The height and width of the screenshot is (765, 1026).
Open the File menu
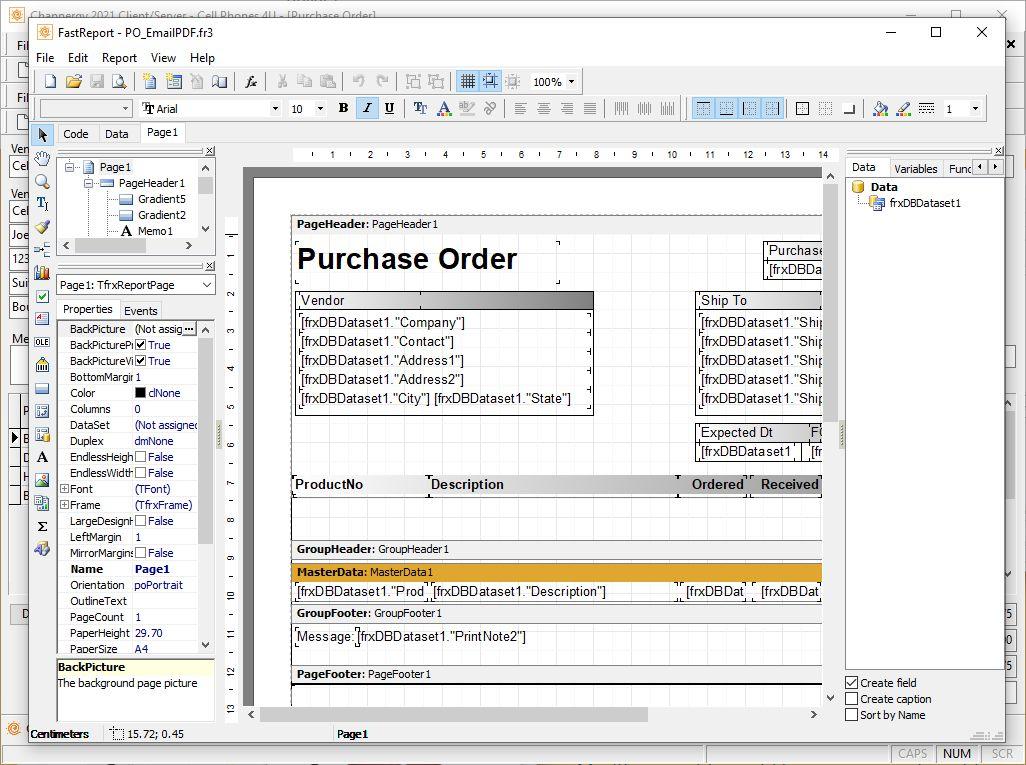click(44, 58)
